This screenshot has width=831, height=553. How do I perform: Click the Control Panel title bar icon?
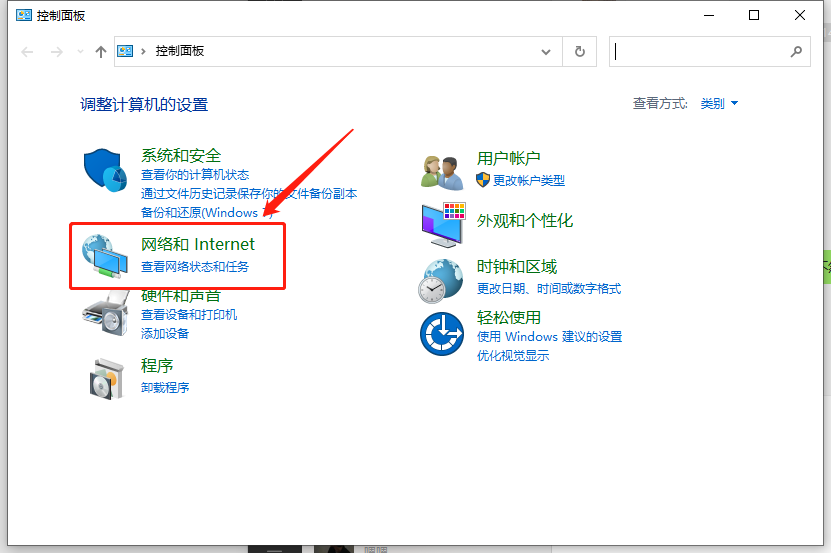(x=24, y=15)
